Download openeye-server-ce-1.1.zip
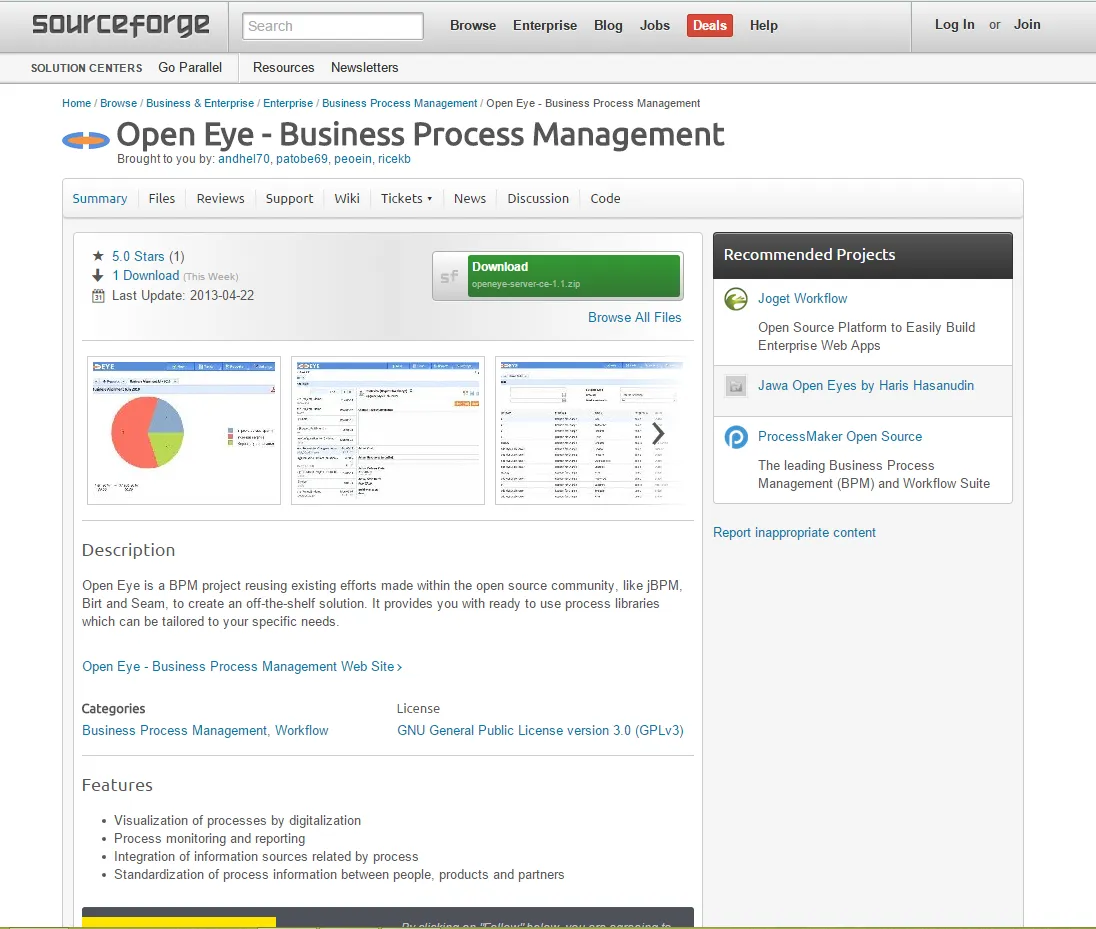This screenshot has height=929, width=1096. (574, 275)
